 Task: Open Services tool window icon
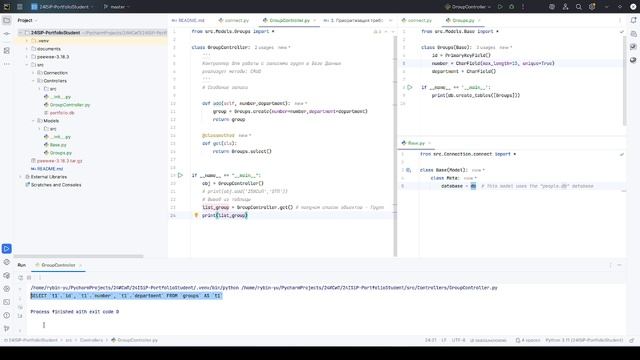pos(7,289)
